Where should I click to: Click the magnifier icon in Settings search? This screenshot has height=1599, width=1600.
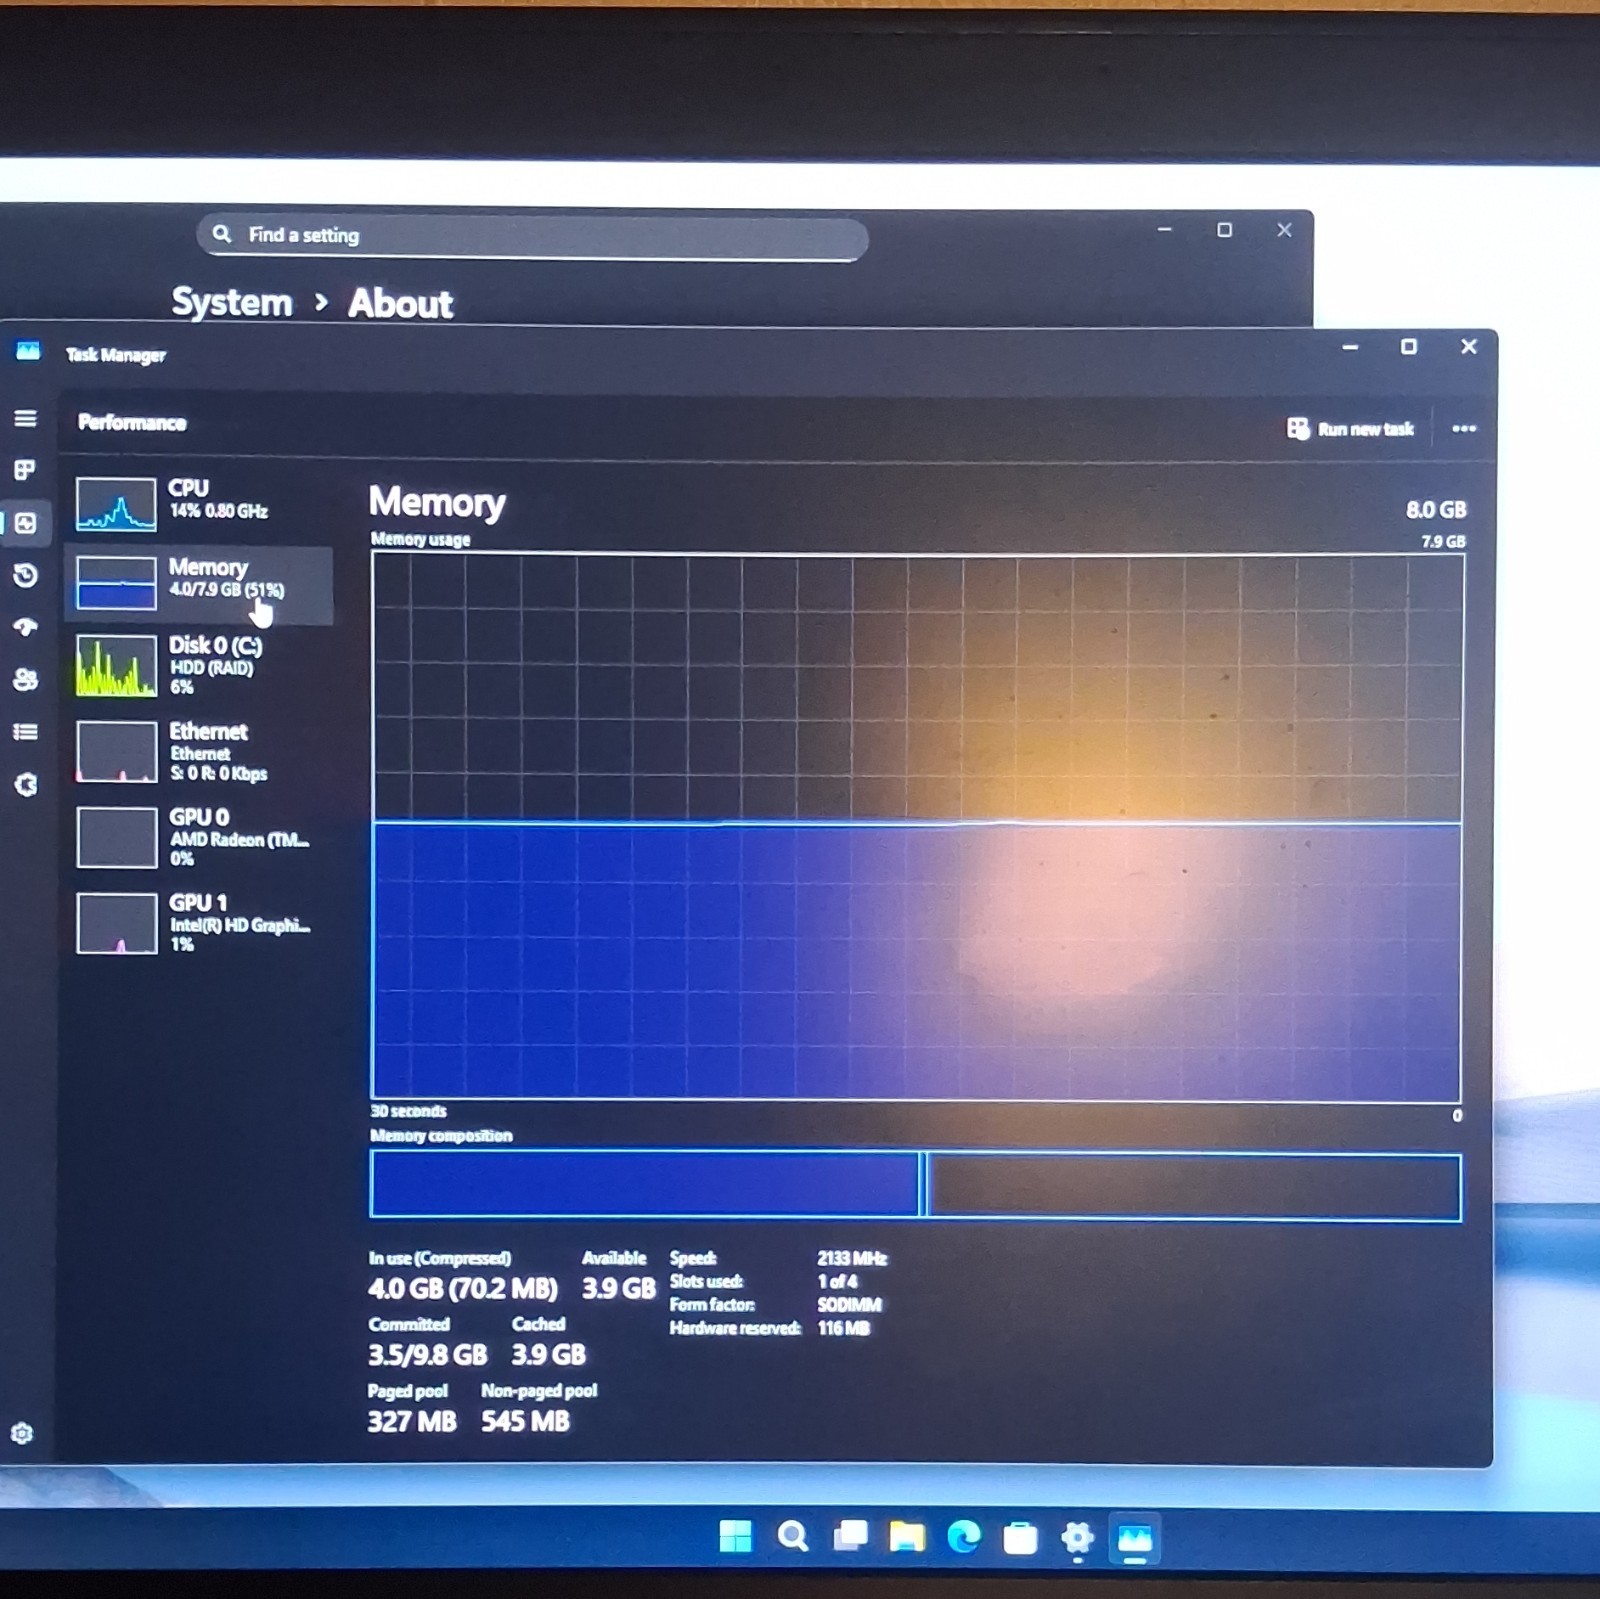pyautogui.click(x=222, y=234)
